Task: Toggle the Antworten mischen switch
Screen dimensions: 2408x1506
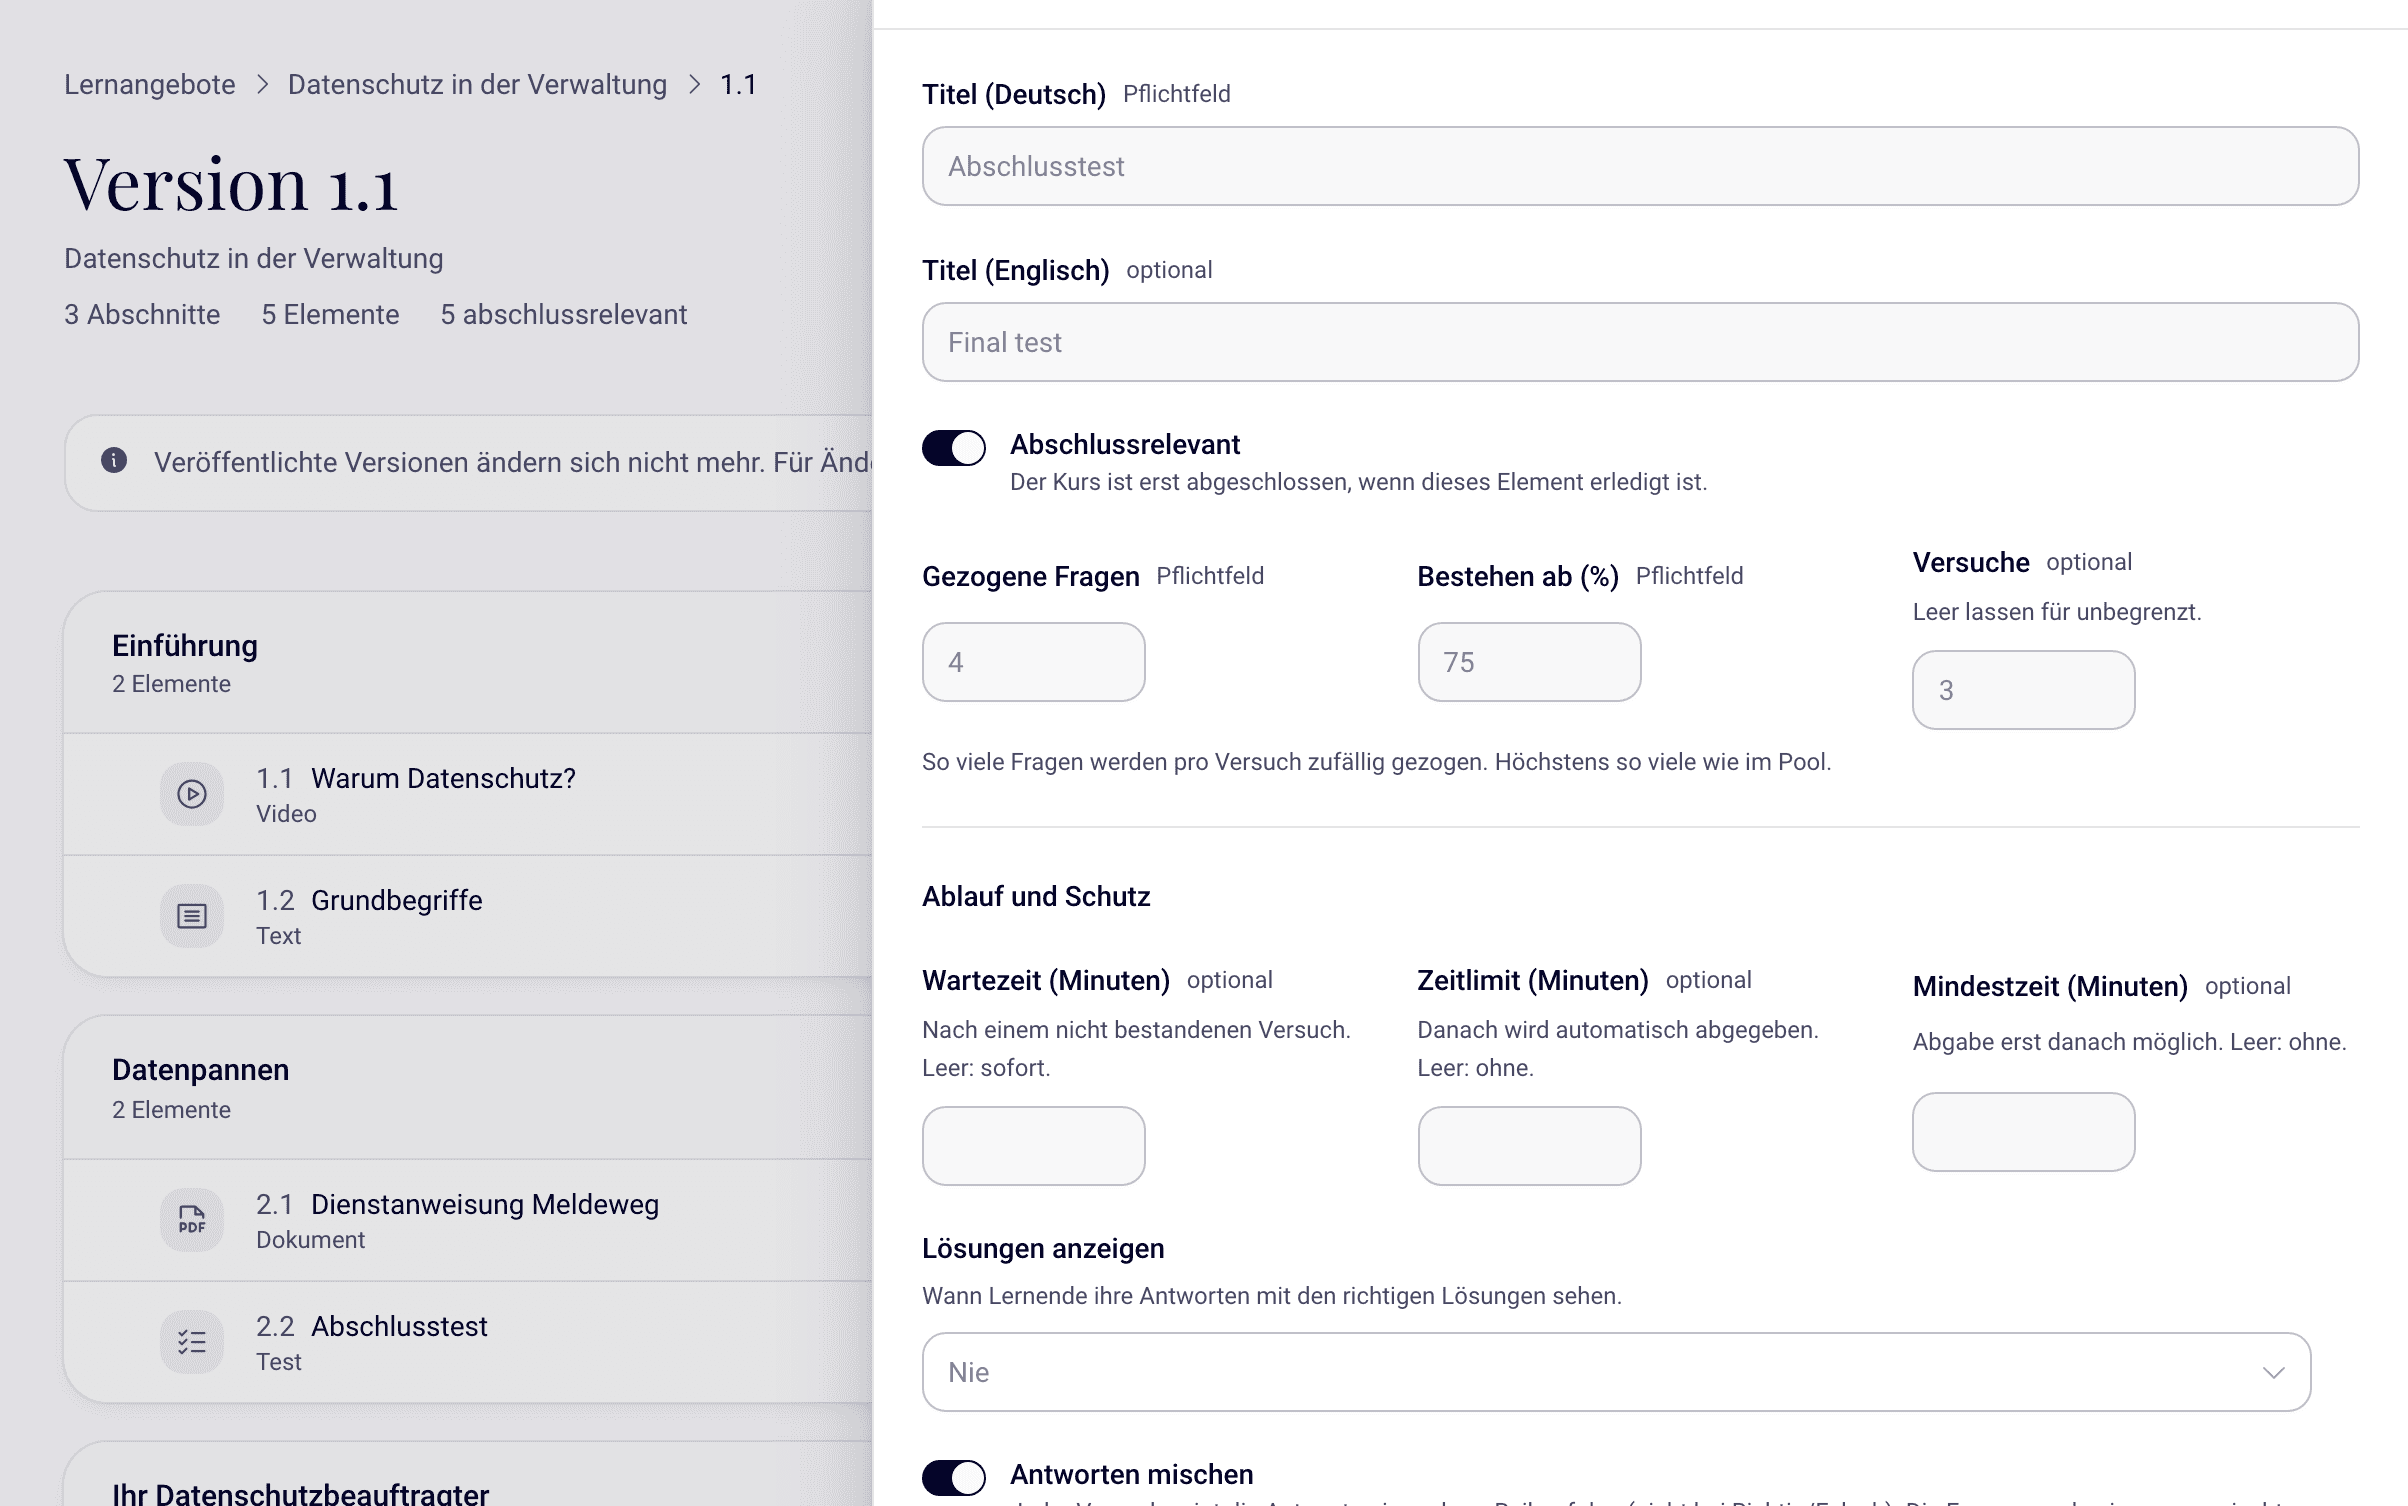Action: pos(954,1477)
